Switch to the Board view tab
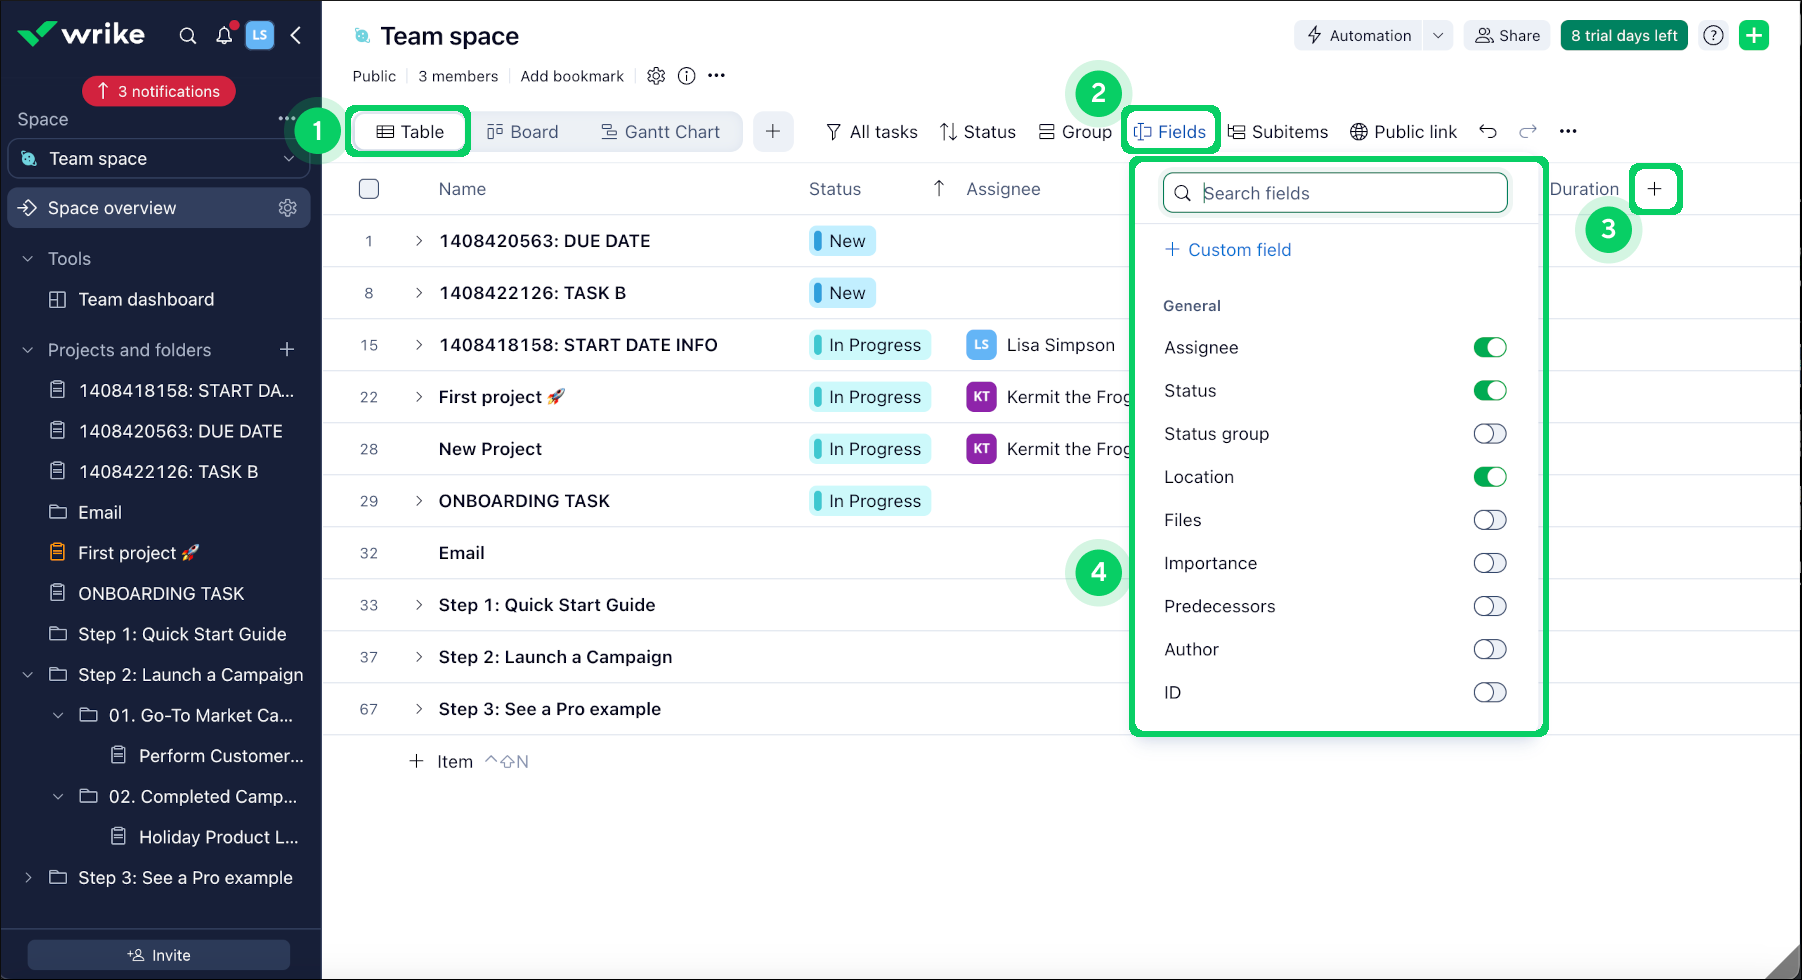 (522, 132)
